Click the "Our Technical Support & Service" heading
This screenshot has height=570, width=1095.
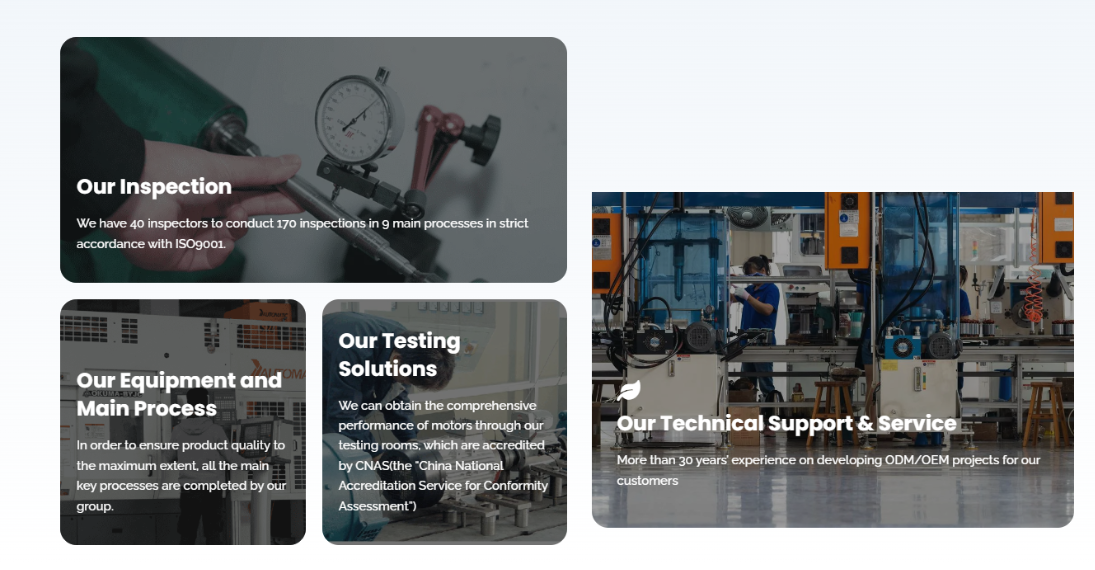click(x=786, y=423)
